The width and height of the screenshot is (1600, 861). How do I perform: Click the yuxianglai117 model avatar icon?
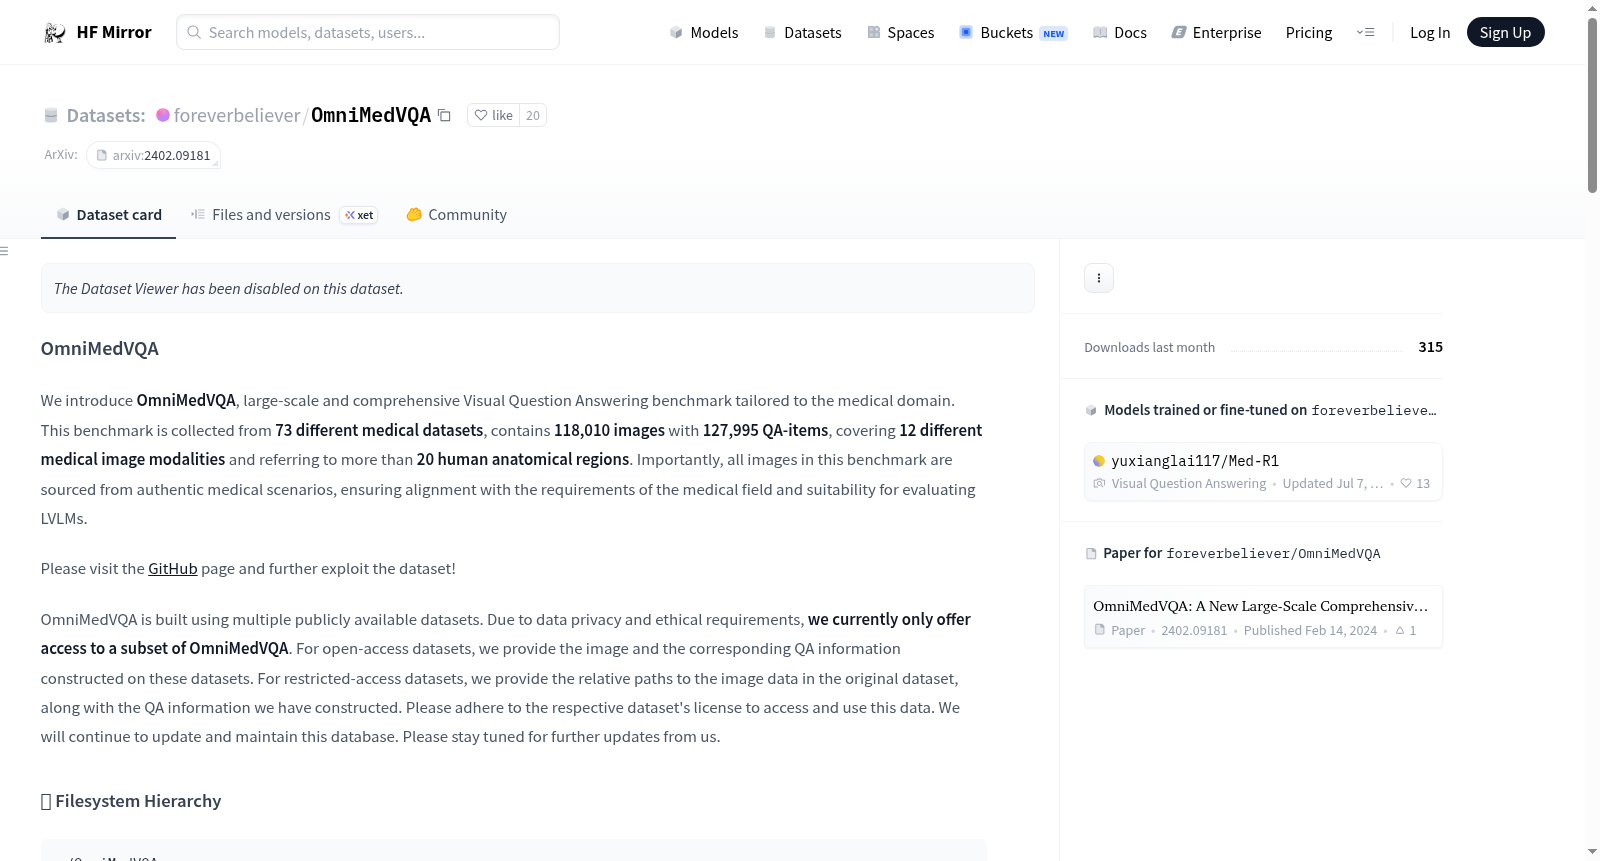pos(1099,461)
